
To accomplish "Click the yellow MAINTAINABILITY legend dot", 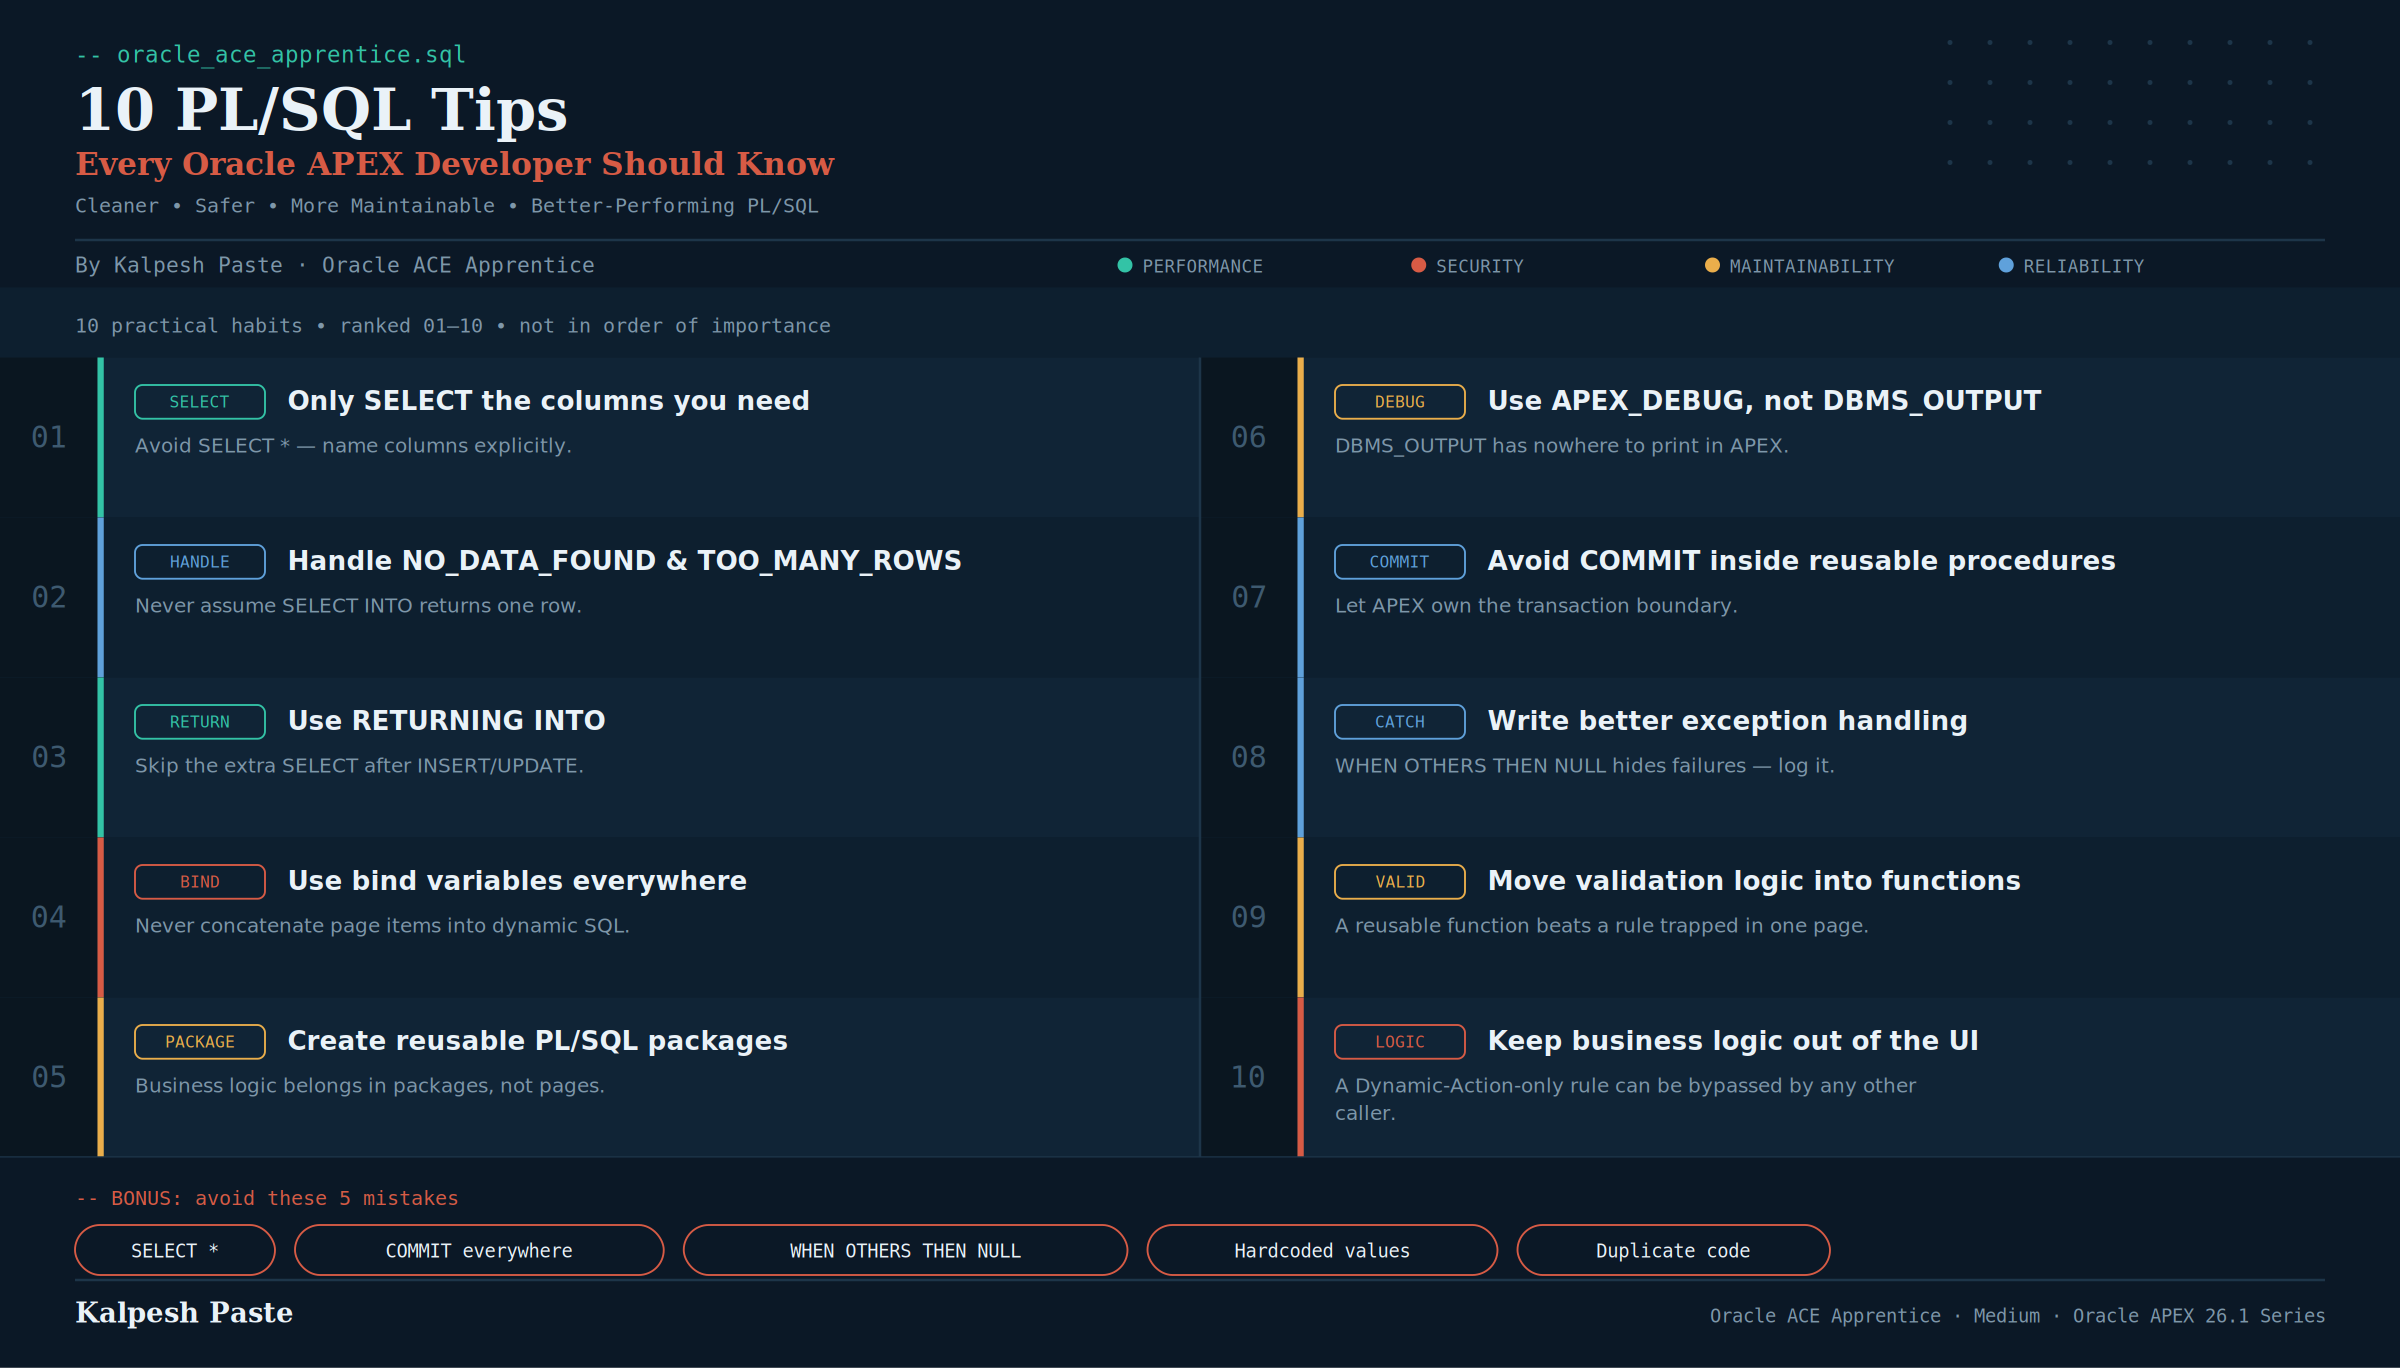I will tap(1712, 265).
